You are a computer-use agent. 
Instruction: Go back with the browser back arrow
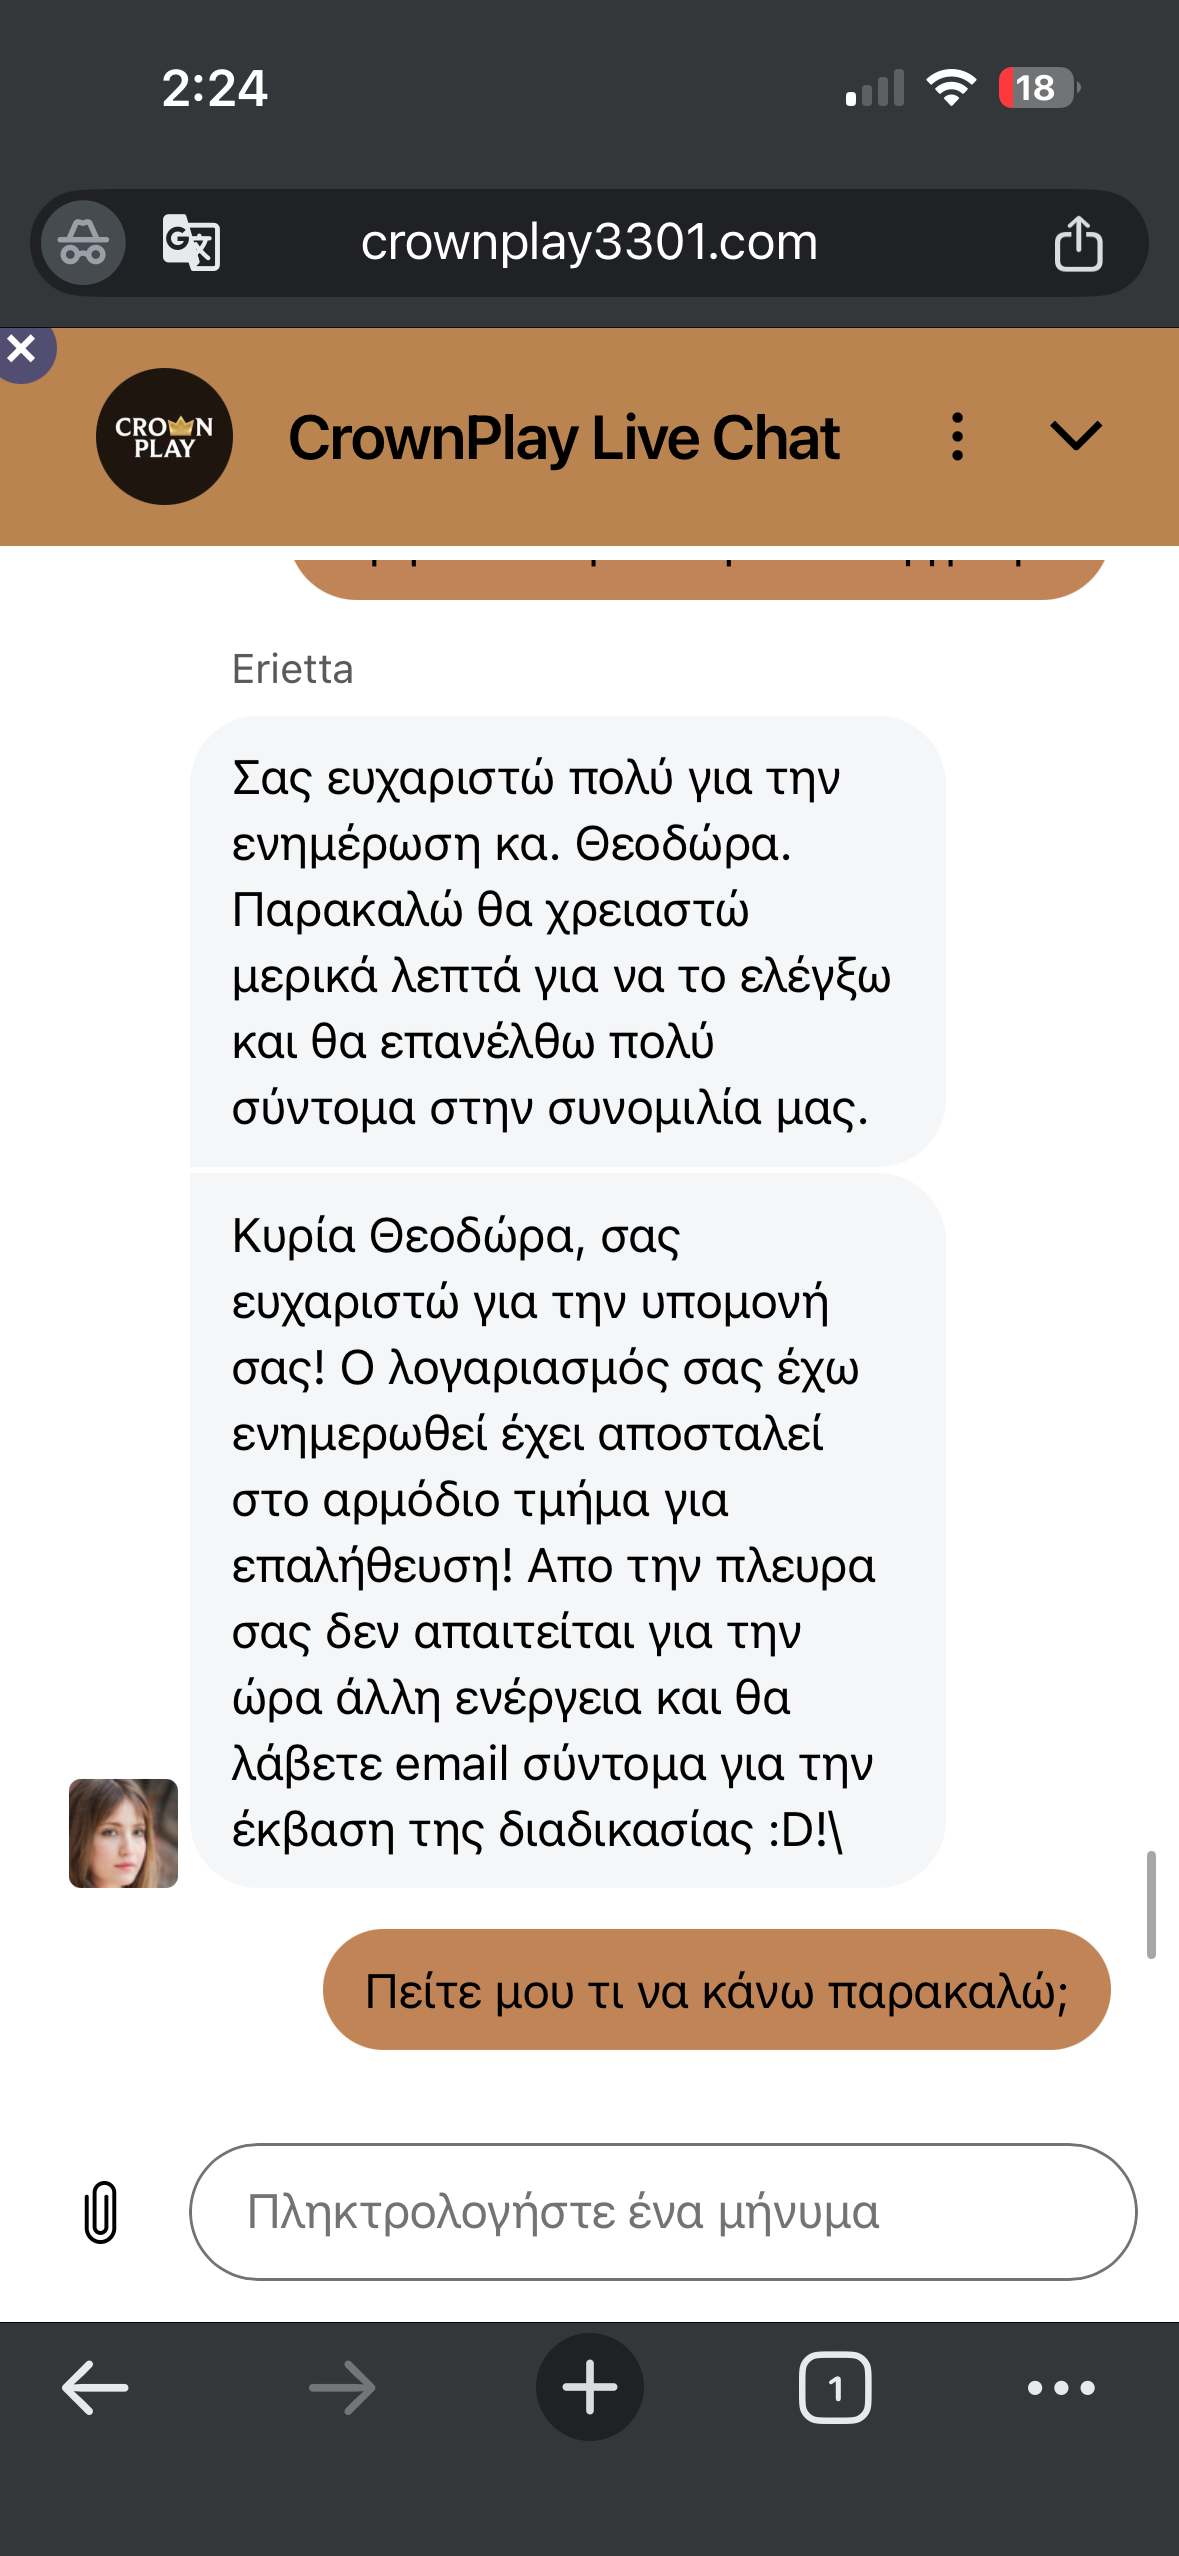(x=95, y=2388)
